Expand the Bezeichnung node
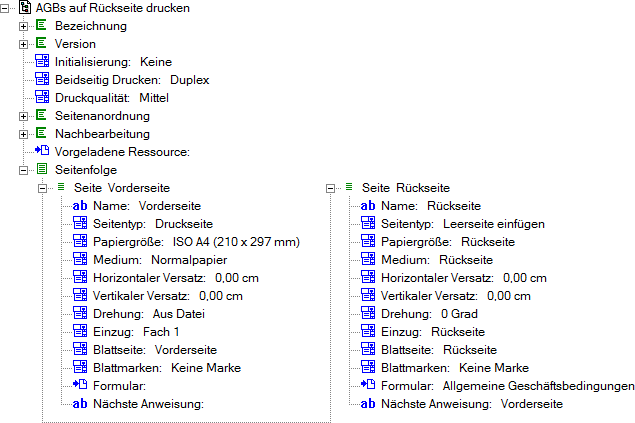 24,26
